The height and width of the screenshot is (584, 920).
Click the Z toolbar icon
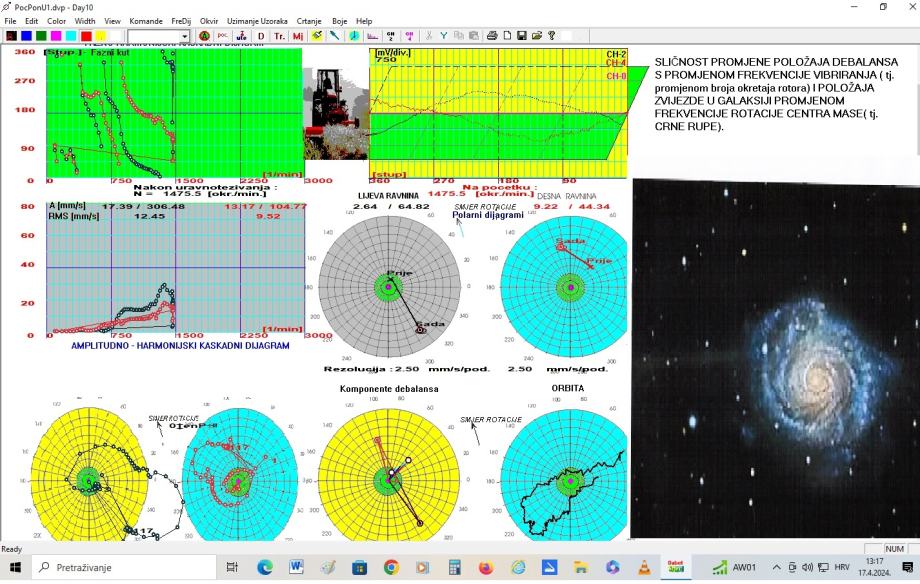point(241,36)
